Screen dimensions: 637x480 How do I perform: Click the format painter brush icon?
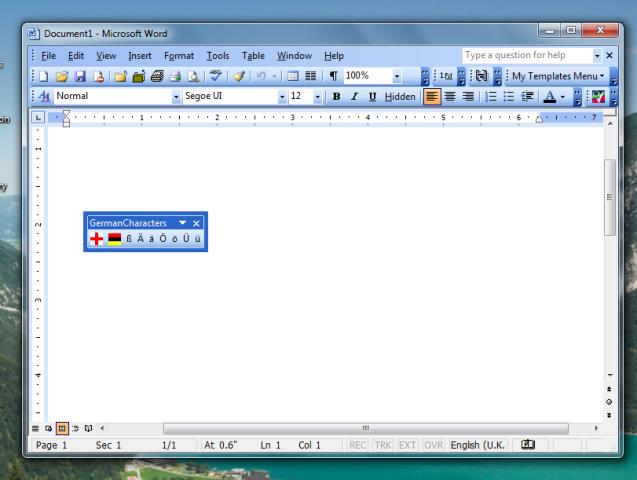pyautogui.click(x=239, y=76)
